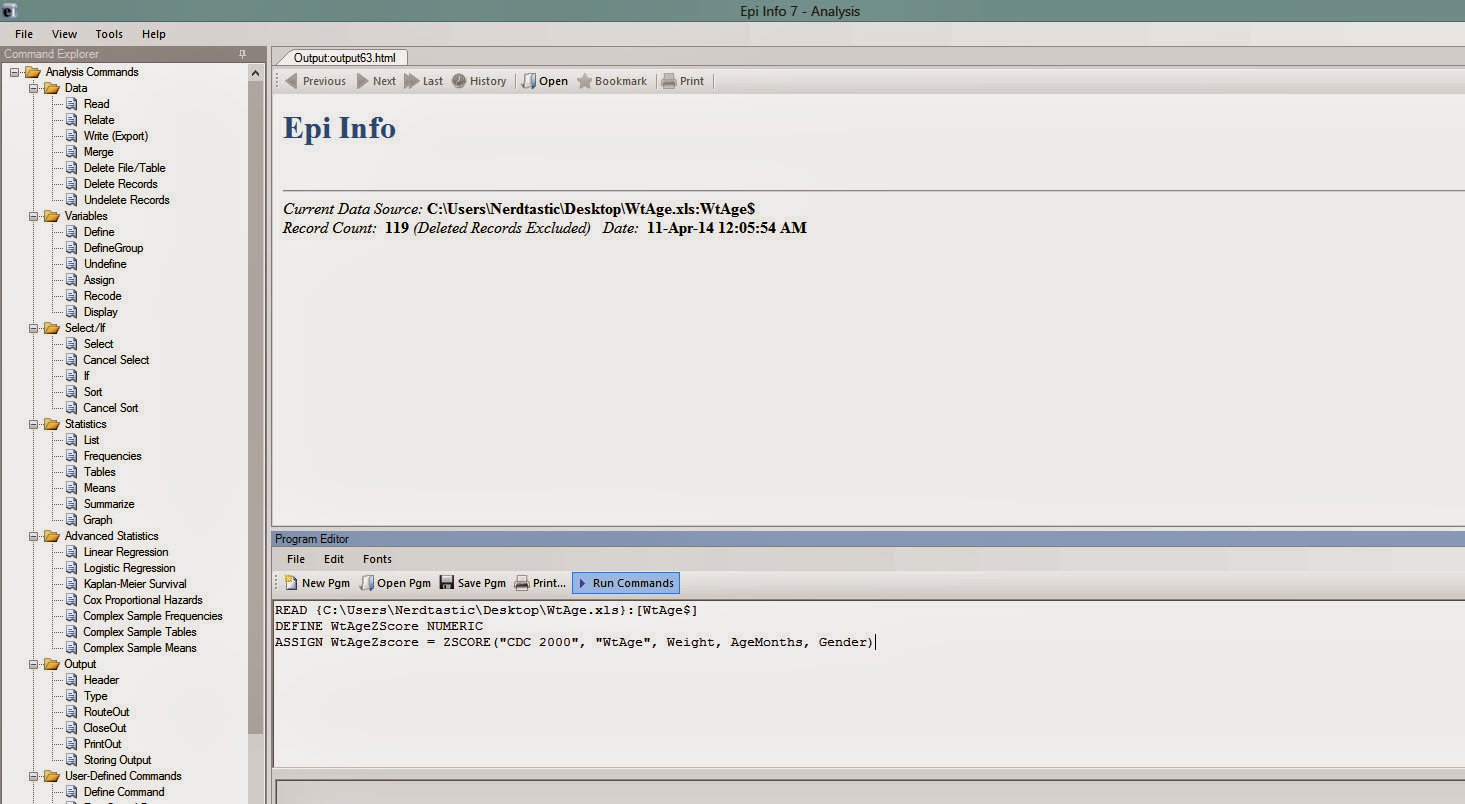
Task: Open the DefineGroup command
Action: pos(113,248)
